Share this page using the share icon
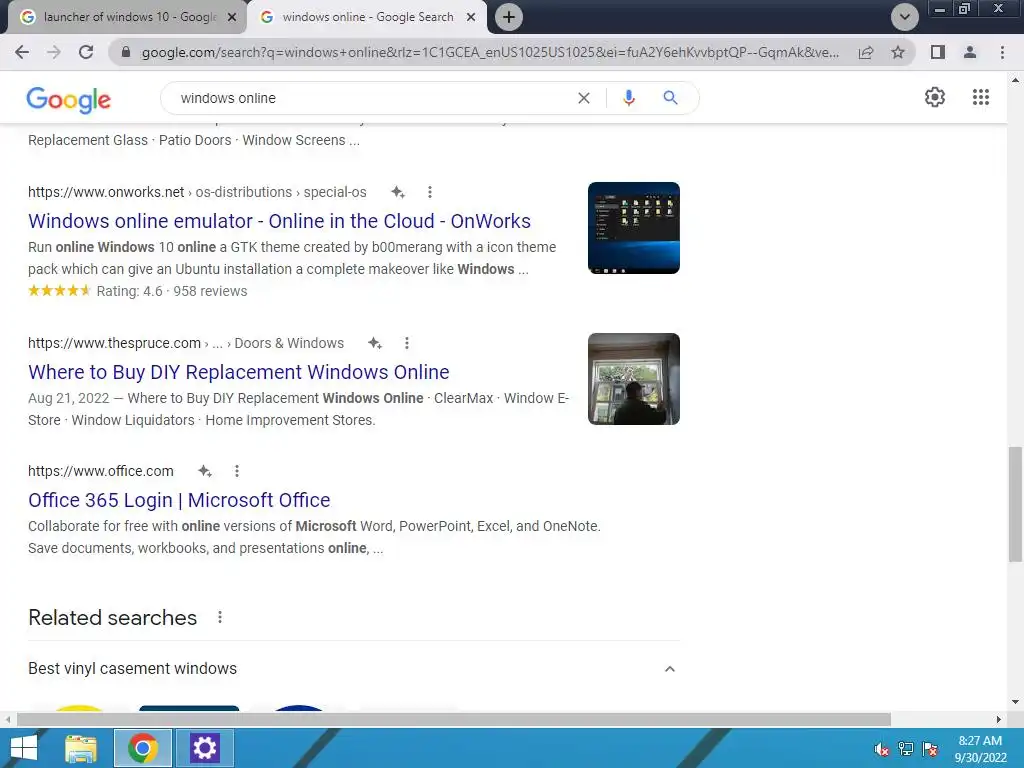Image resolution: width=1024 pixels, height=768 pixels. coord(866,52)
